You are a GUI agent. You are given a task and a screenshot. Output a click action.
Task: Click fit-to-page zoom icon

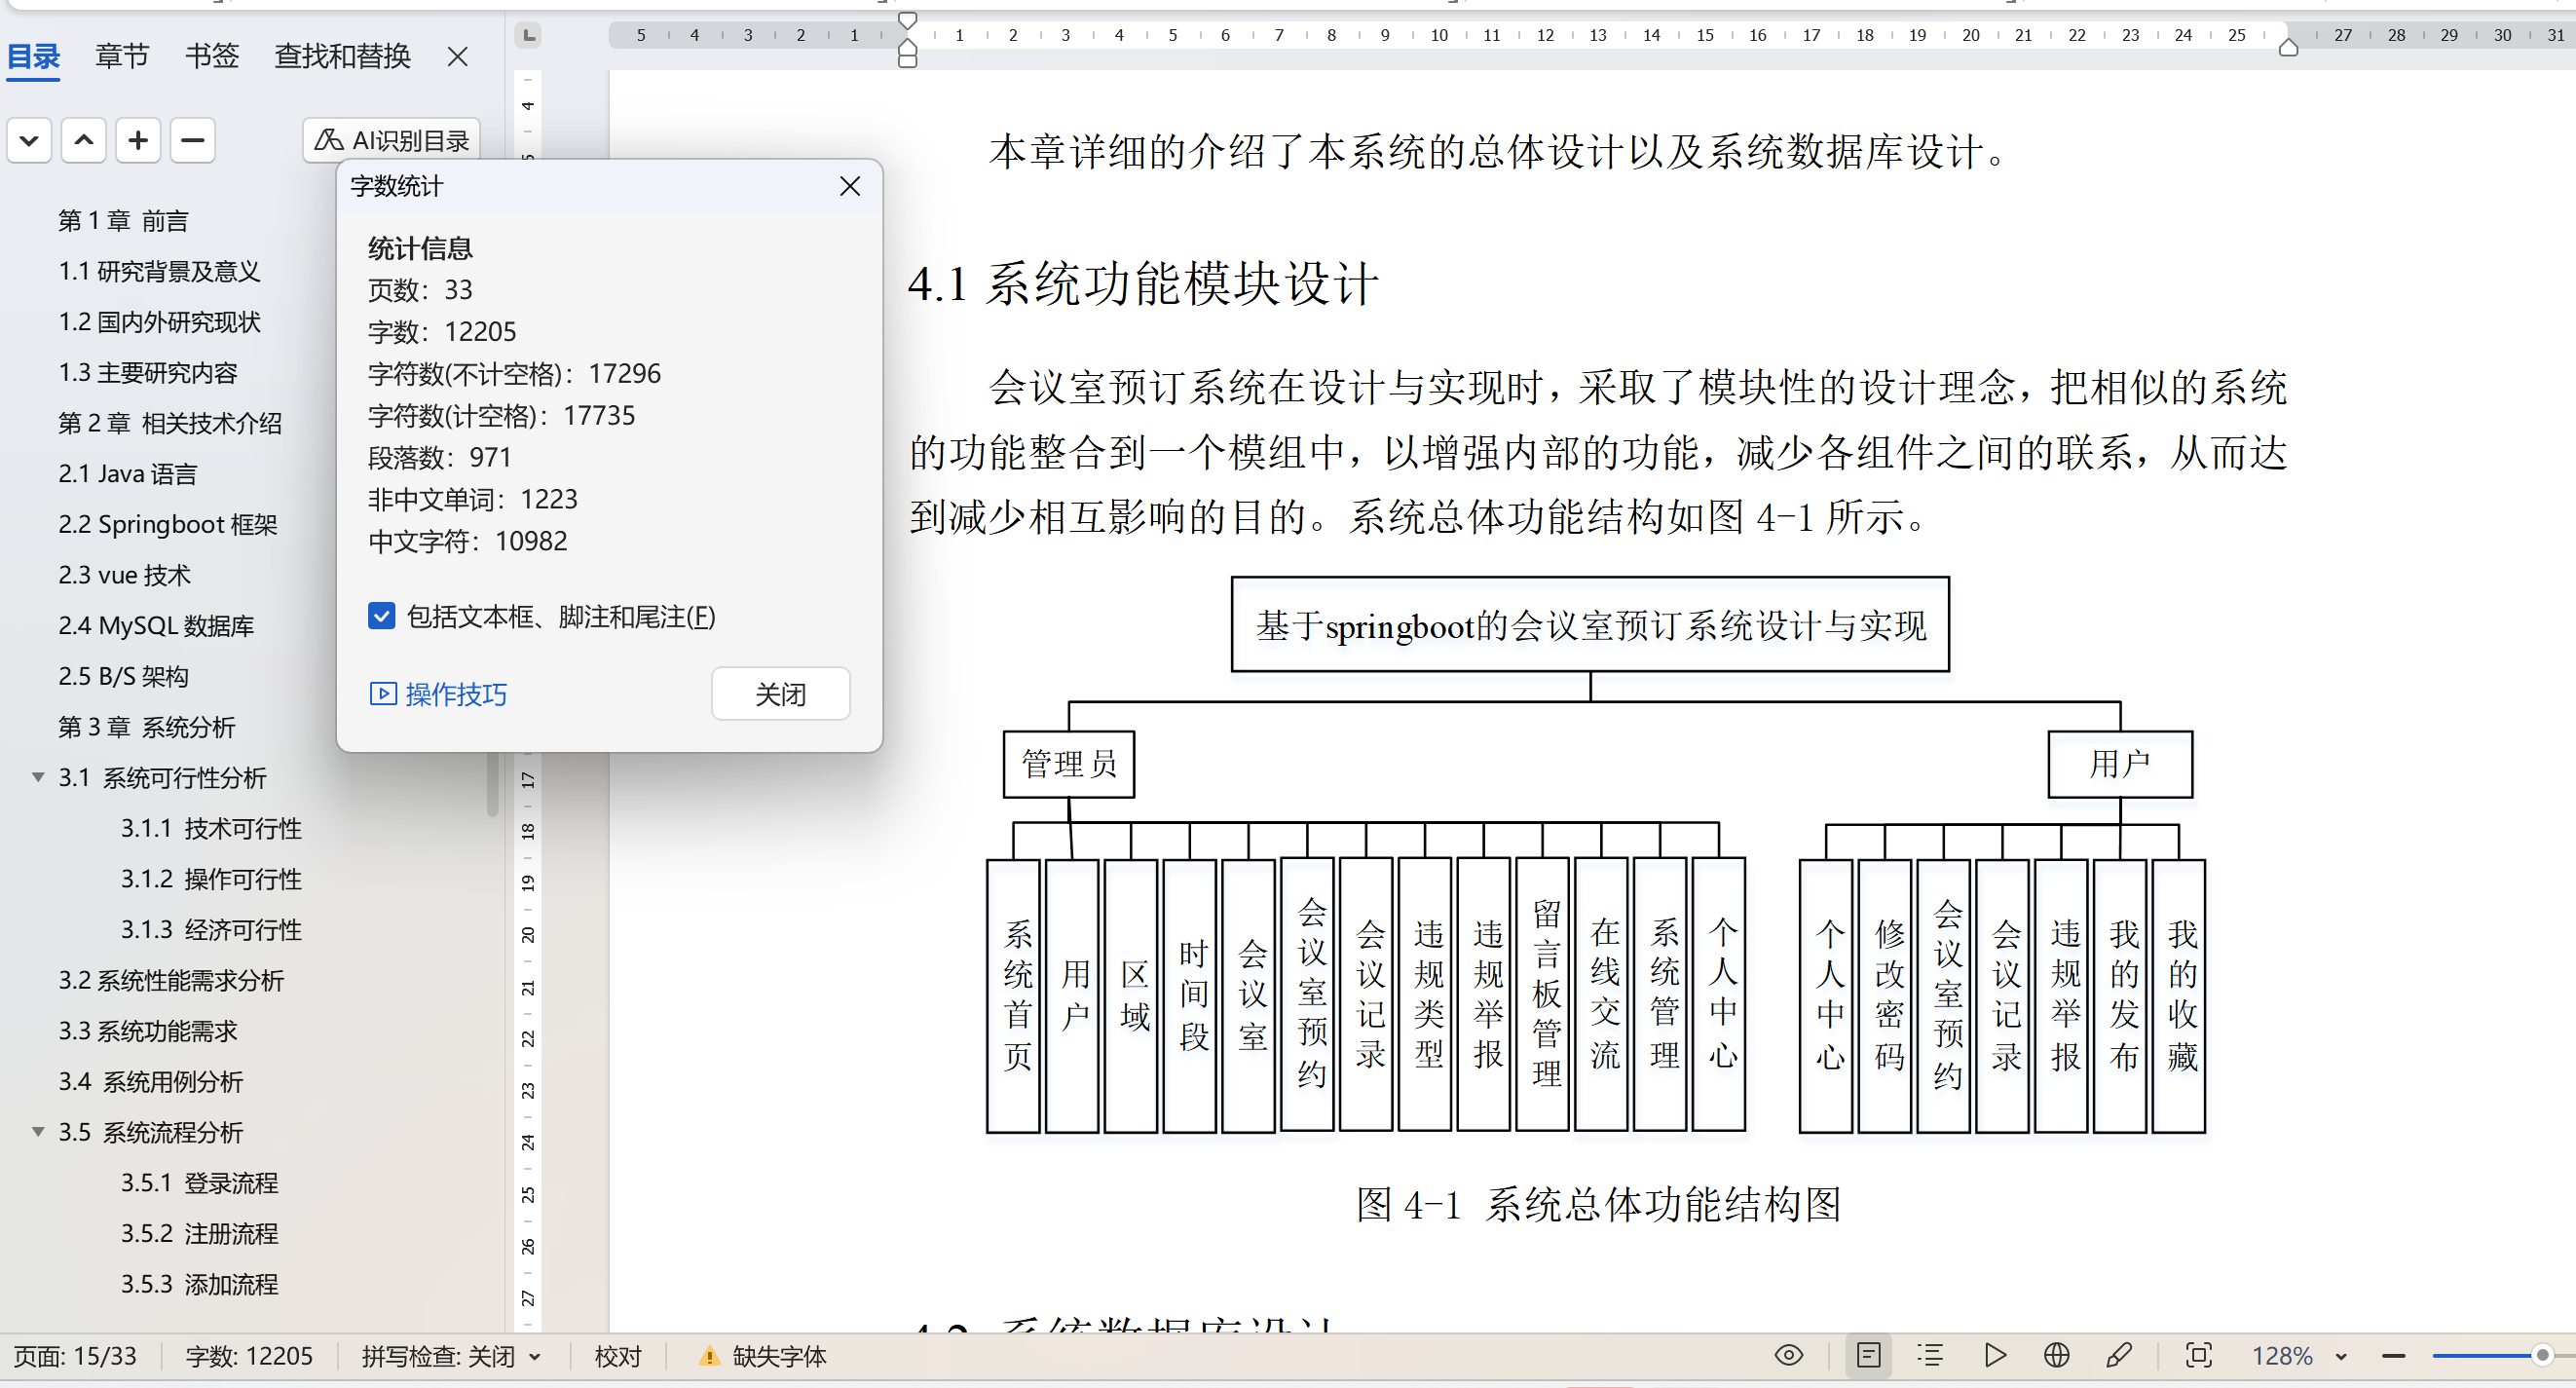[x=2198, y=1355]
